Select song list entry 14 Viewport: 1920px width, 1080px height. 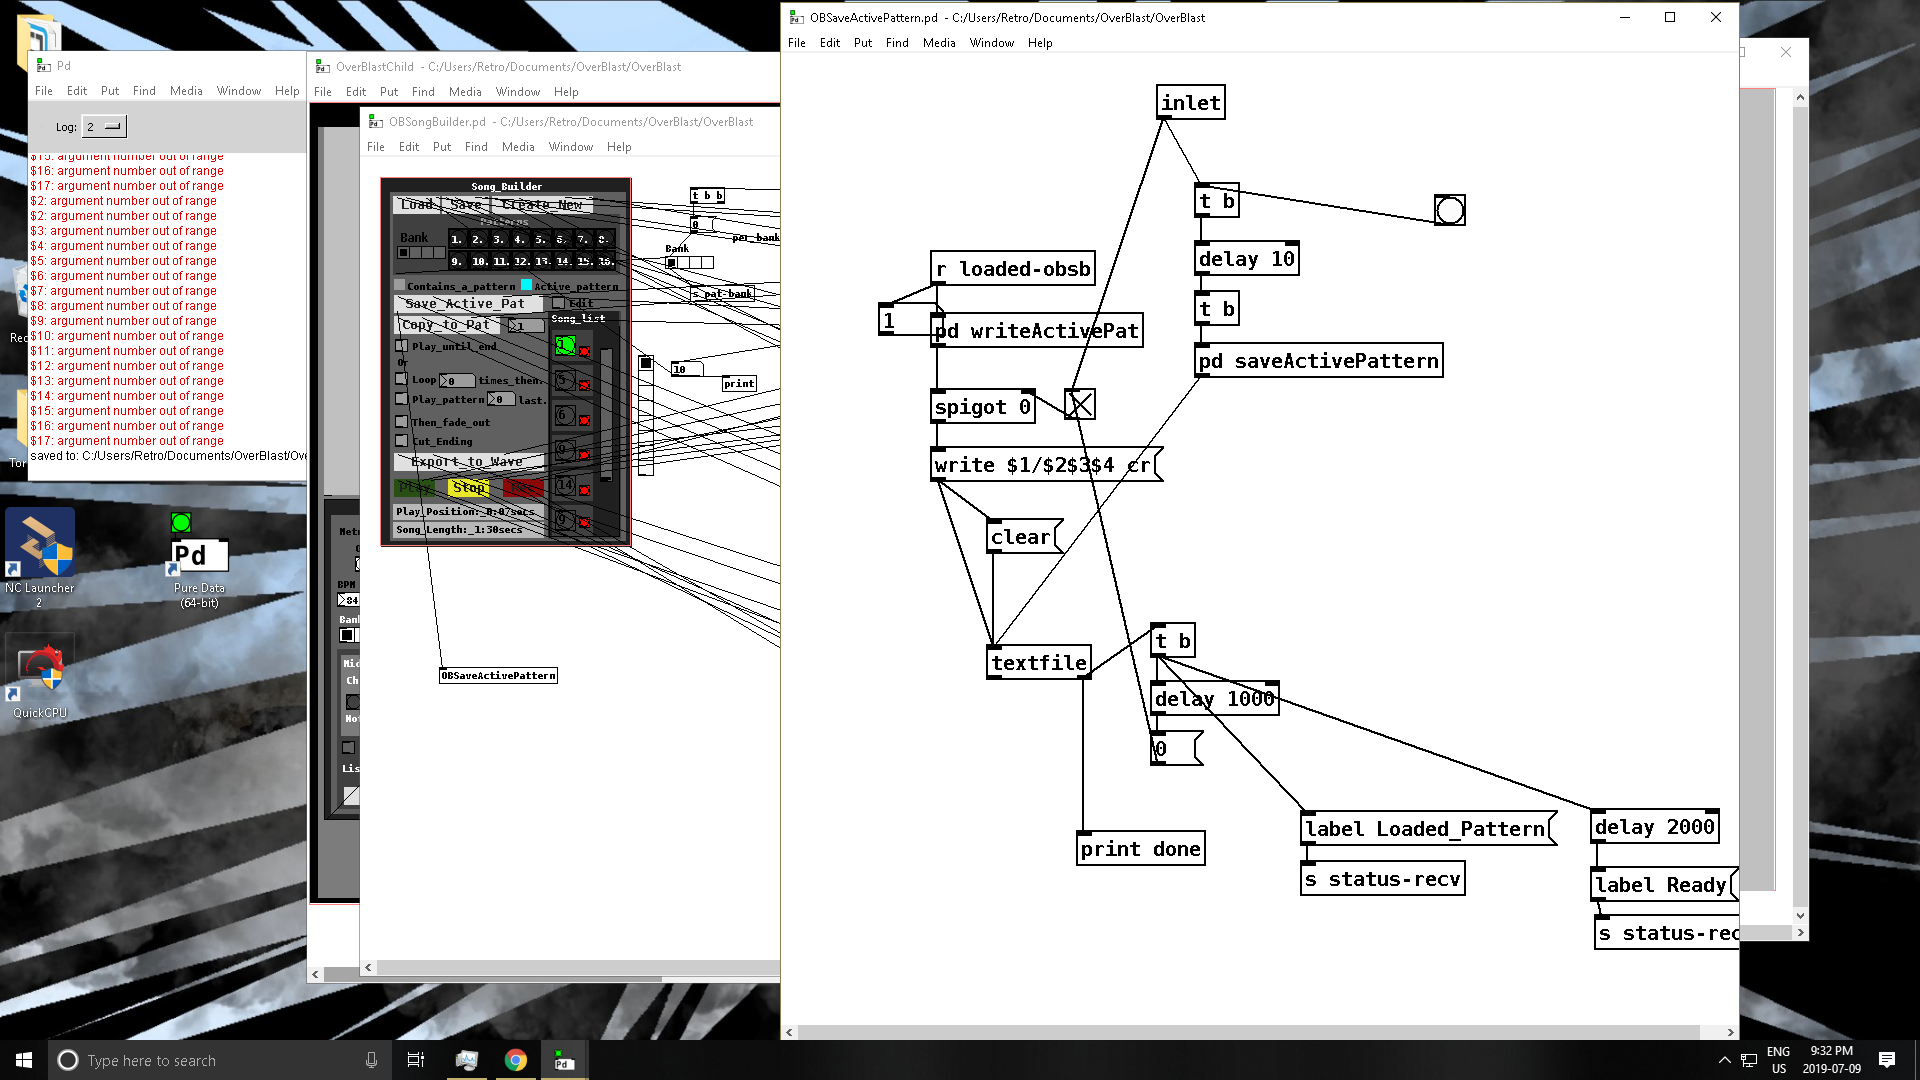point(565,485)
